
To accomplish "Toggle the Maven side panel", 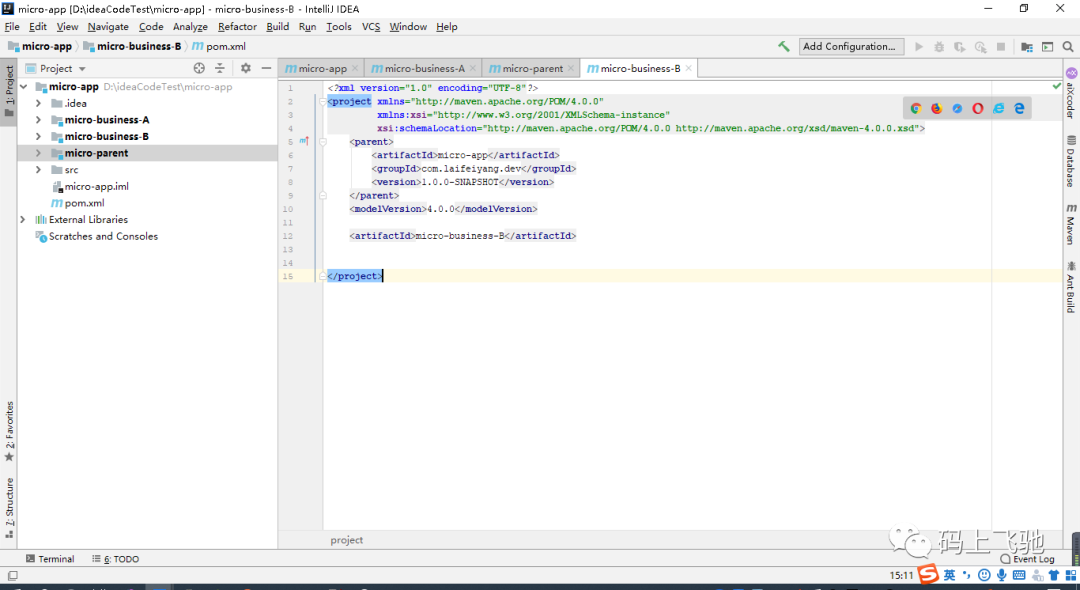I will [1071, 224].
